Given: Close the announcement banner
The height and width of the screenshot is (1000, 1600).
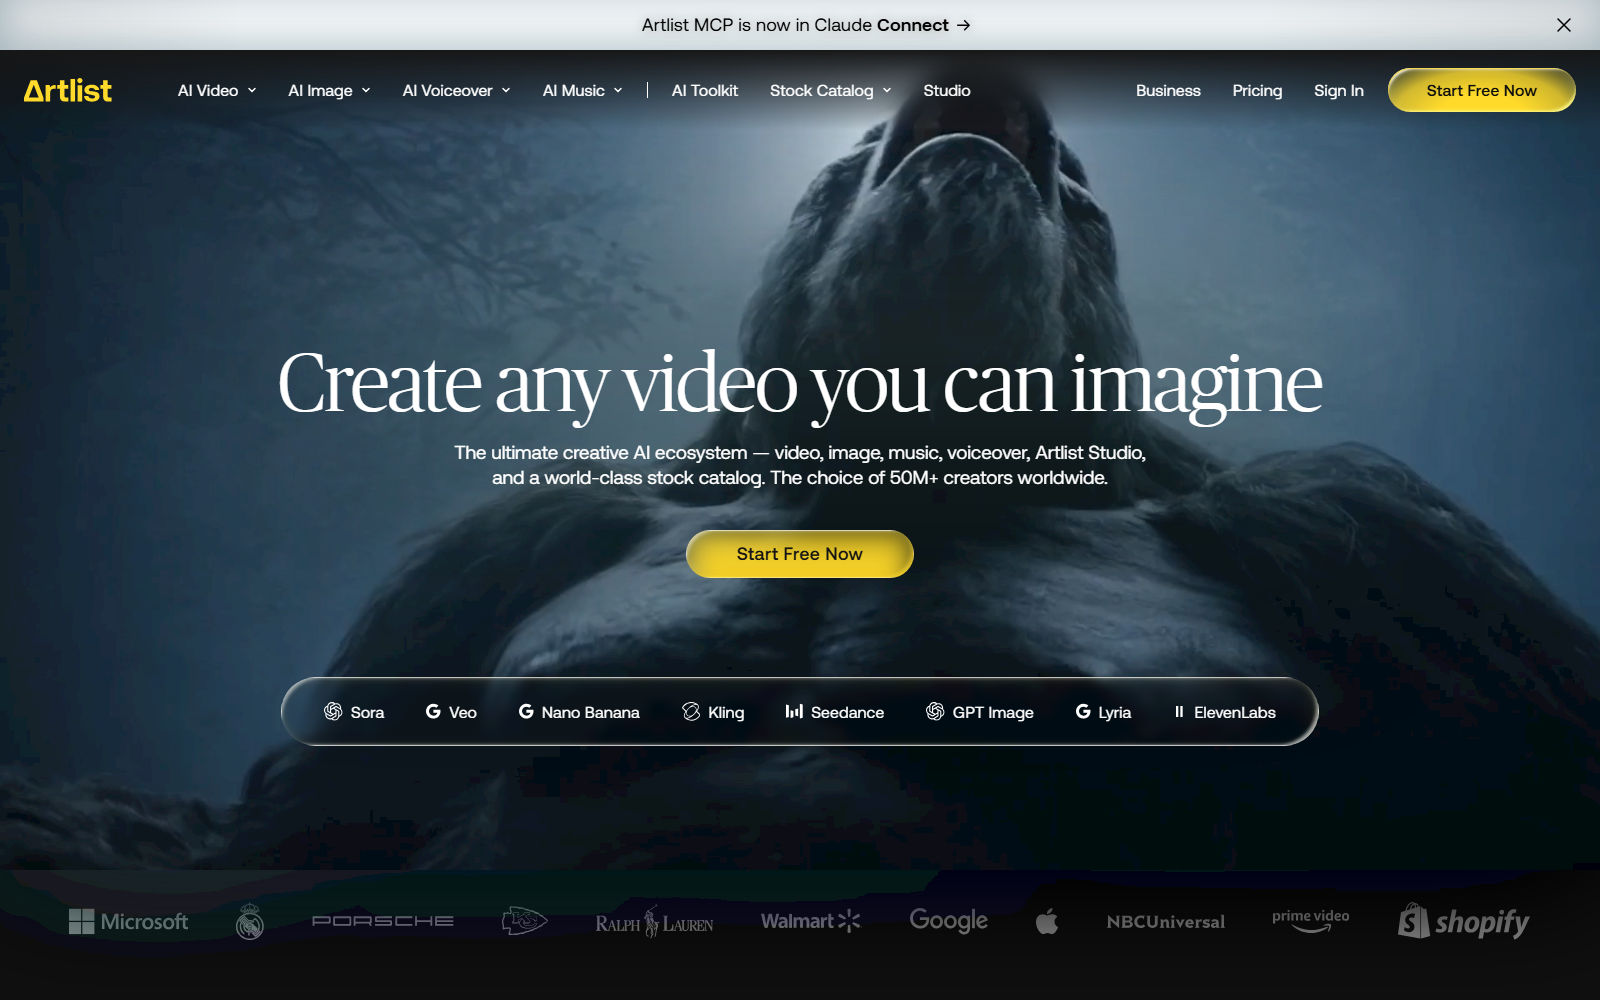Looking at the screenshot, I should [x=1564, y=25].
